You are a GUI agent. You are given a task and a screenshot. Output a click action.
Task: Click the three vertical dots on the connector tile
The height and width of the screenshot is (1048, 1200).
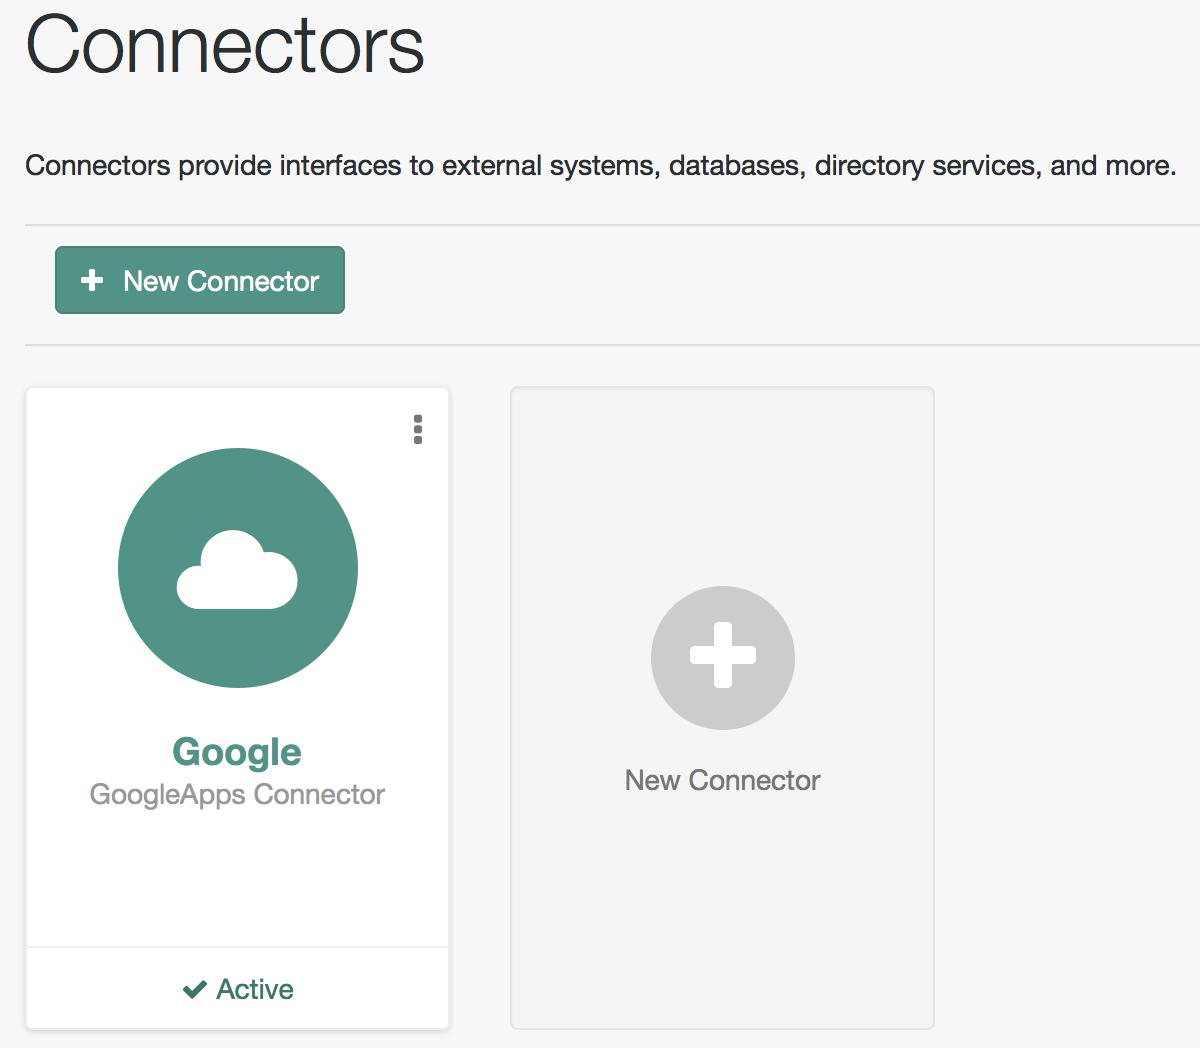tap(418, 430)
